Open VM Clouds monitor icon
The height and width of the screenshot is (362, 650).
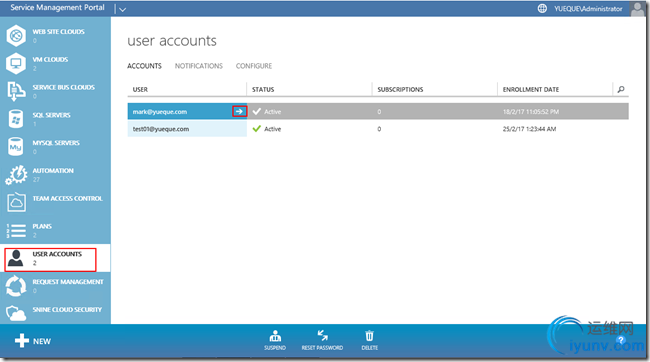16,63
